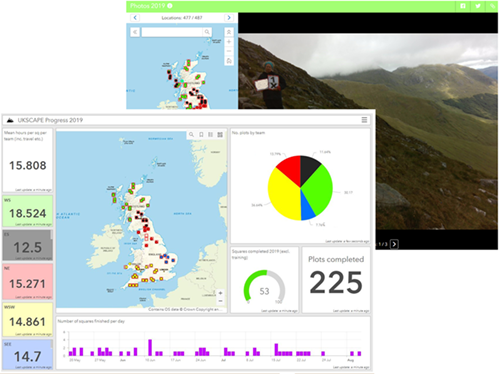Click the Plots completed 225 indicator
500x374 pixels.
(x=336, y=280)
